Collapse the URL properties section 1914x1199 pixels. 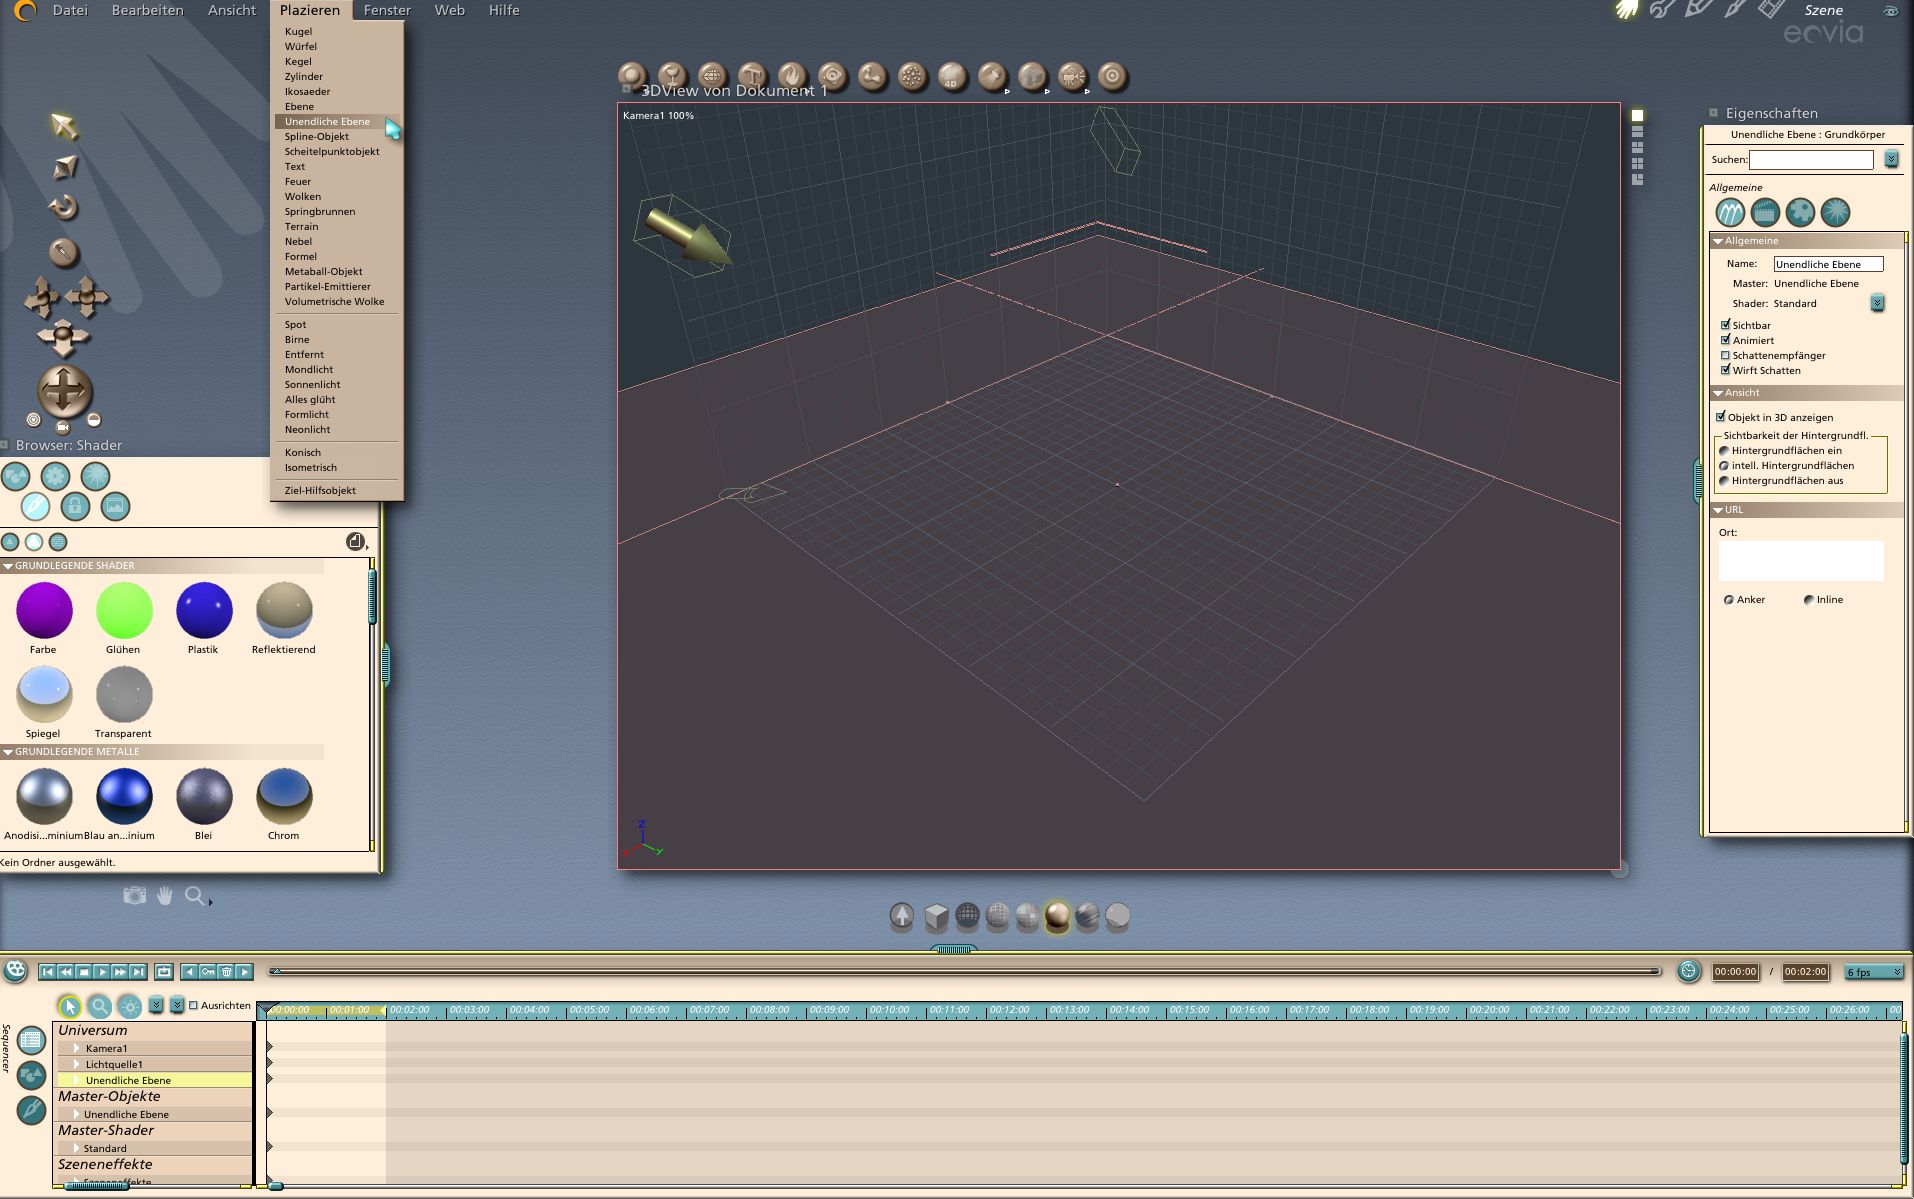pyautogui.click(x=1718, y=510)
